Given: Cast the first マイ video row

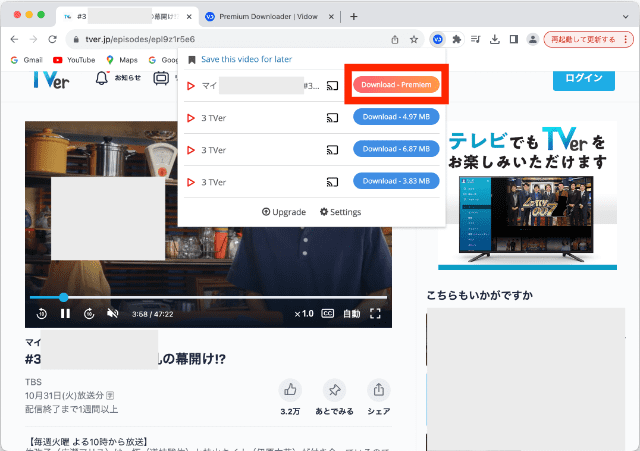Looking at the screenshot, I should [332, 86].
